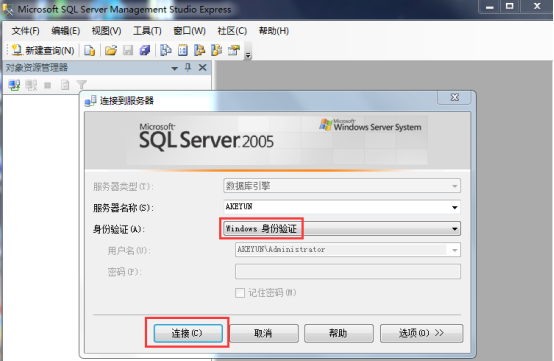Open the 编辑(E) menu
Screen dimensions: 554x361
point(65,31)
